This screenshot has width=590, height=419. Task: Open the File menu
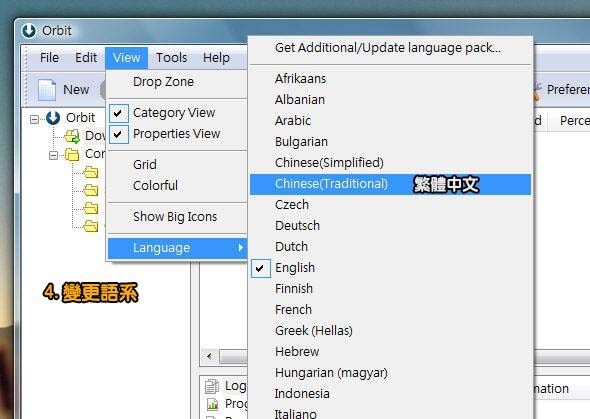(x=49, y=58)
